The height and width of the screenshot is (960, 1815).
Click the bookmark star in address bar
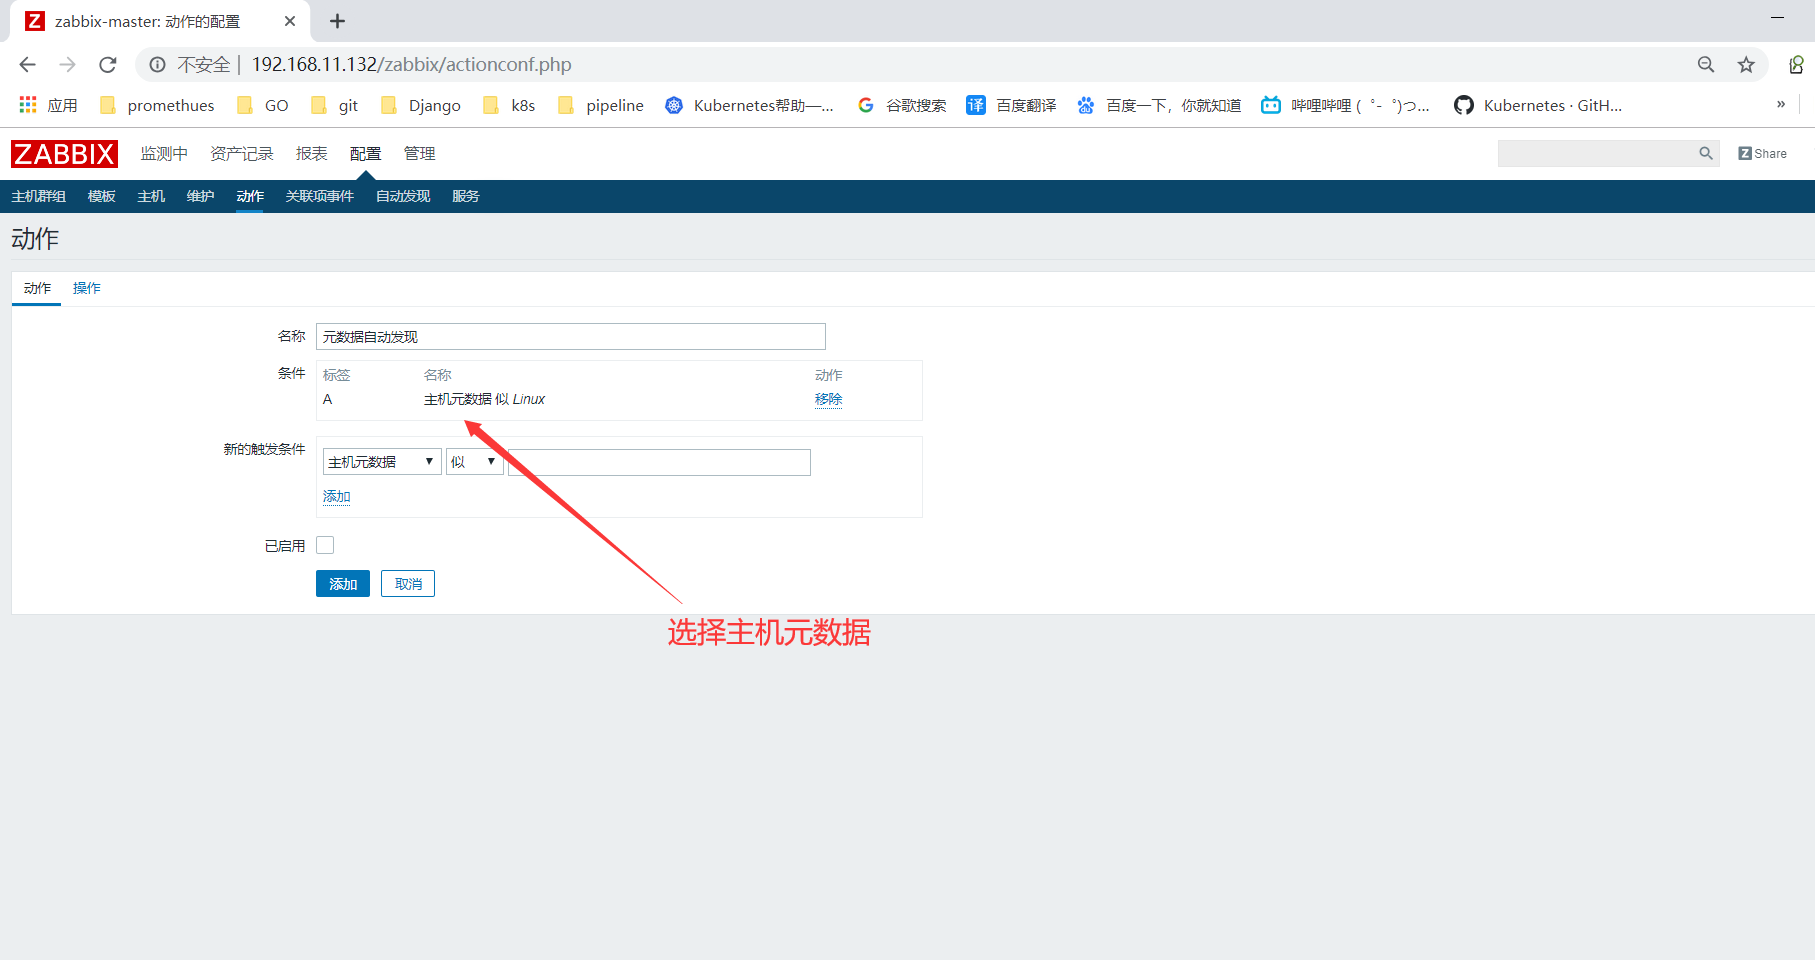pos(1746,64)
